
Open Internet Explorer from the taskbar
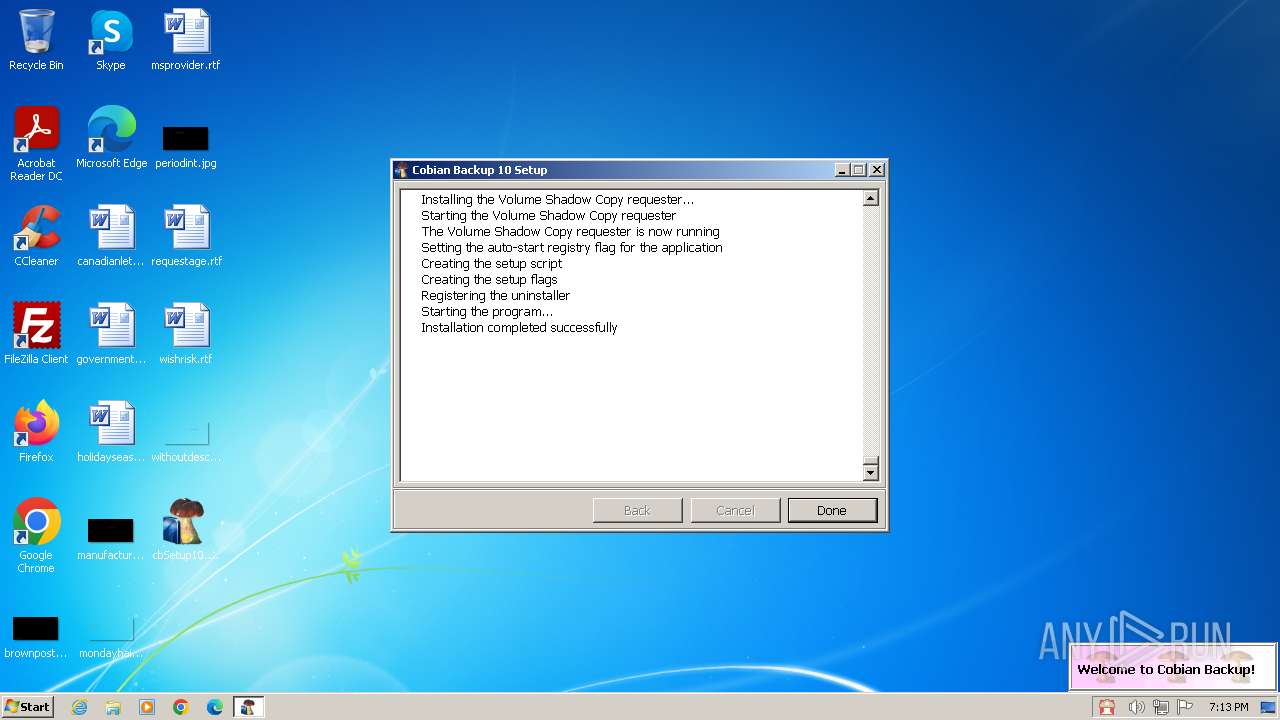[x=80, y=707]
